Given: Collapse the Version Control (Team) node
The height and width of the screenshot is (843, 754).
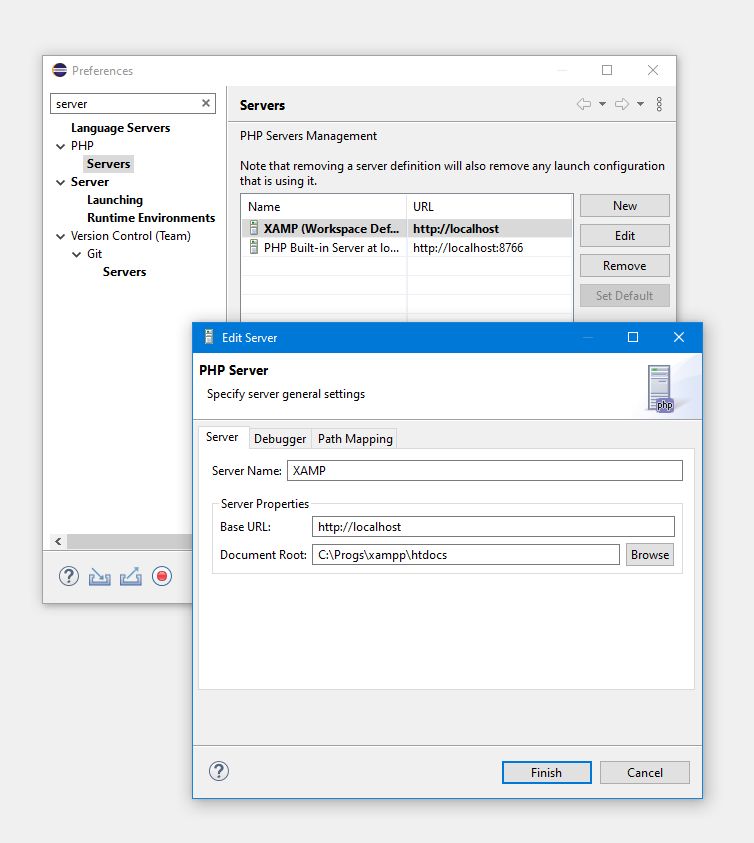Looking at the screenshot, I should tap(60, 236).
